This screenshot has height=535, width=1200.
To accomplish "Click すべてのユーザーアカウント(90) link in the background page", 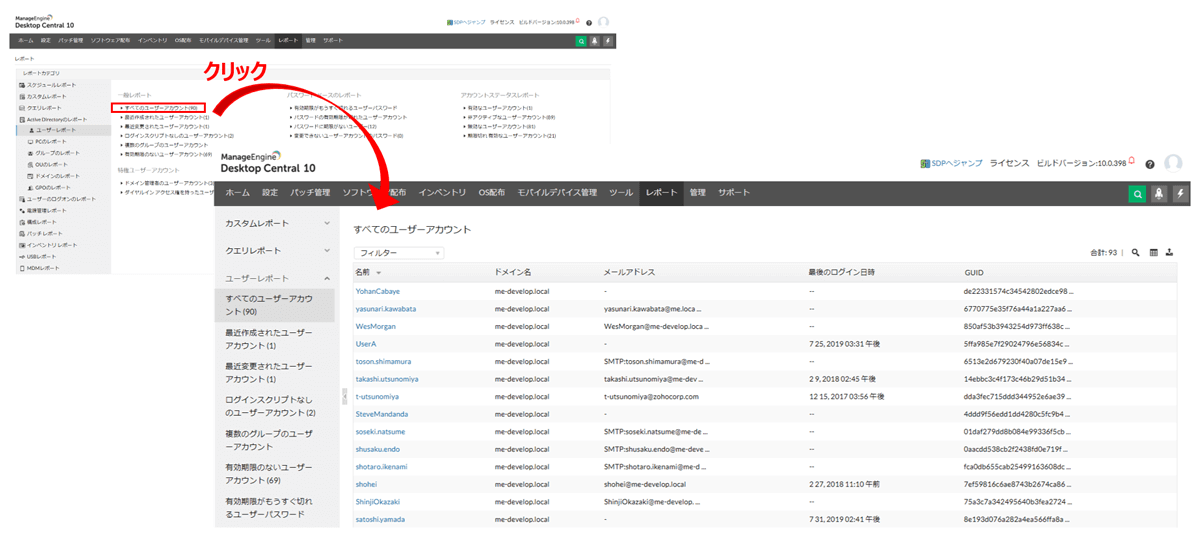I will point(160,107).
